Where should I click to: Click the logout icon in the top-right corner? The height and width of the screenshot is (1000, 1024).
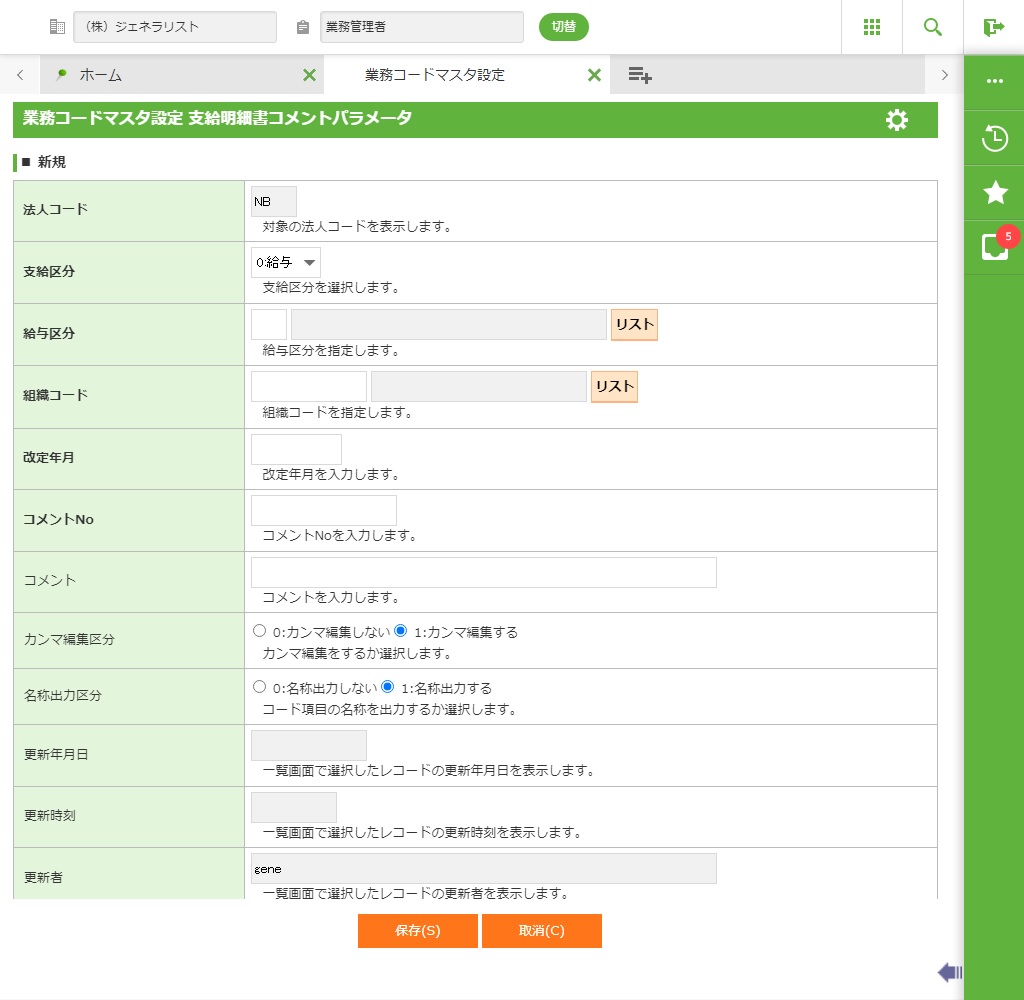point(993,27)
